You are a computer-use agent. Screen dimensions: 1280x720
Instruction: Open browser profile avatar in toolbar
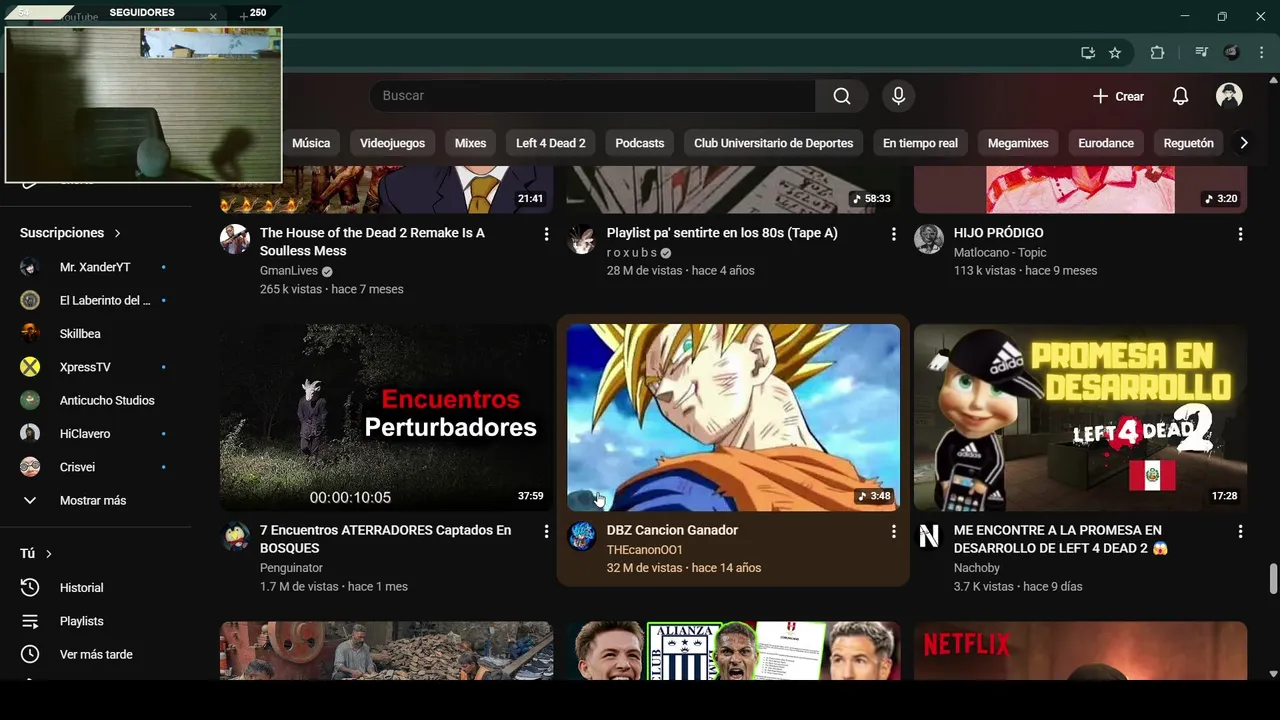[x=1232, y=53]
